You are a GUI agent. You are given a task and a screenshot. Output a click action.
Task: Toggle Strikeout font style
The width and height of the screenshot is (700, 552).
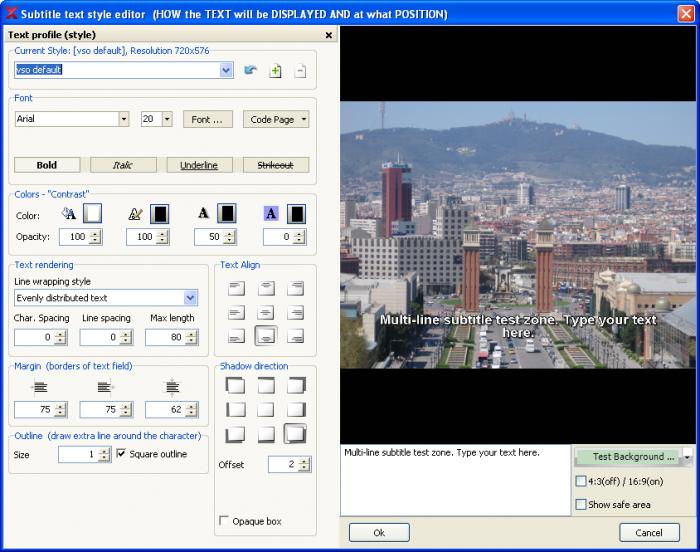[276, 165]
